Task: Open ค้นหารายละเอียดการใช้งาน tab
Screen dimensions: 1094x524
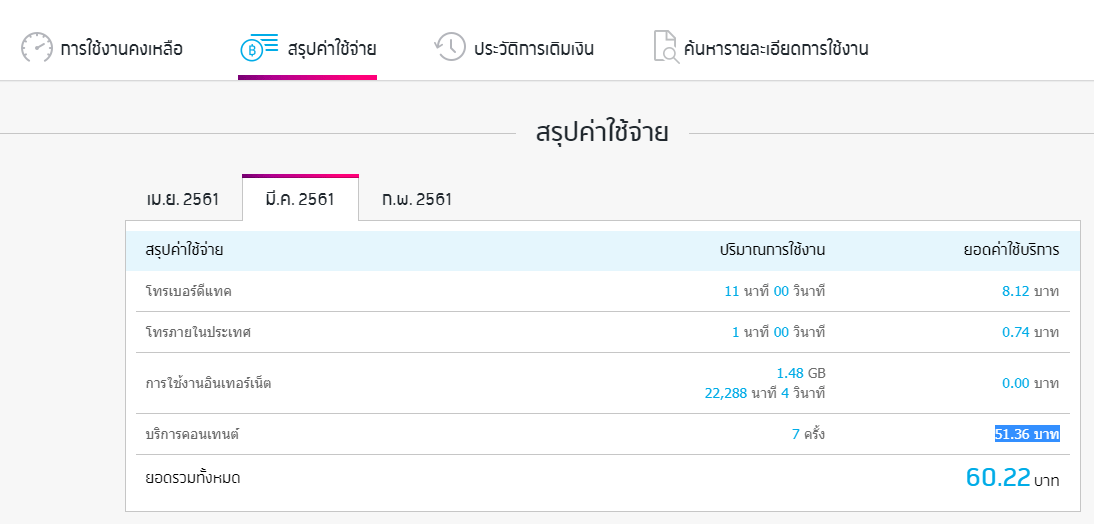Action: (760, 48)
